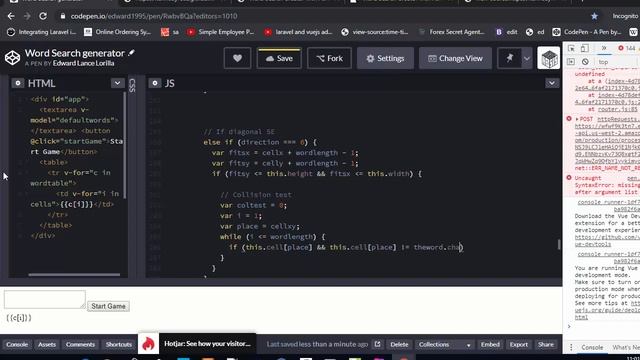Open Shortcuts panel
Viewport: 640px width, 360px height.
tap(119, 344)
